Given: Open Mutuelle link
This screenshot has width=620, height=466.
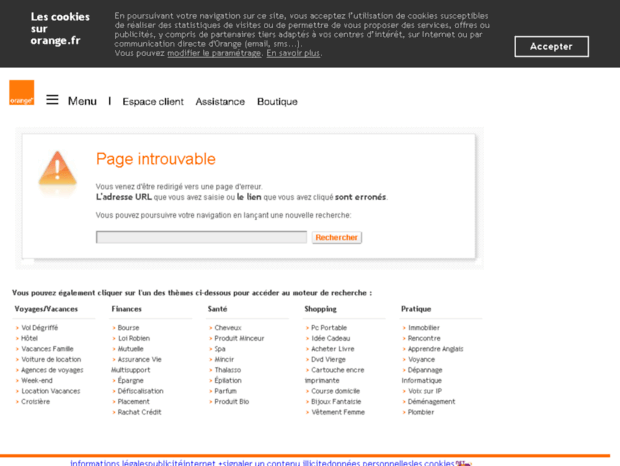Looking at the screenshot, I should click(130, 349).
